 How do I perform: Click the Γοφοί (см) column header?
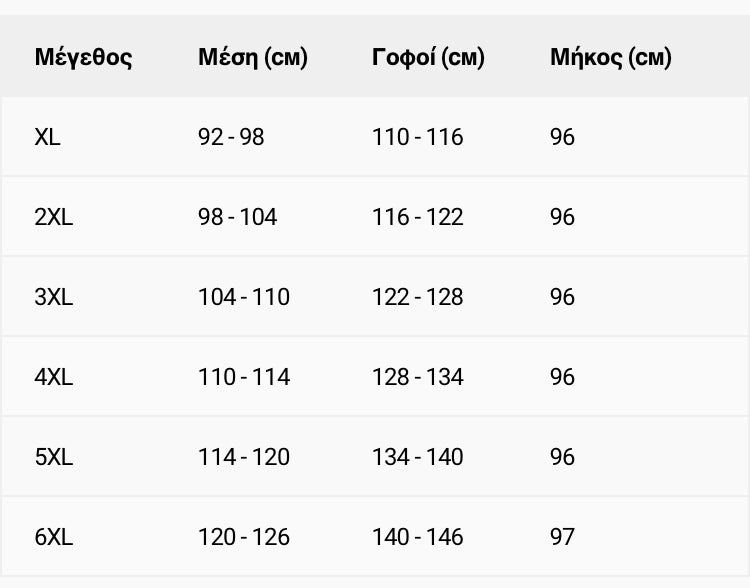(429, 57)
